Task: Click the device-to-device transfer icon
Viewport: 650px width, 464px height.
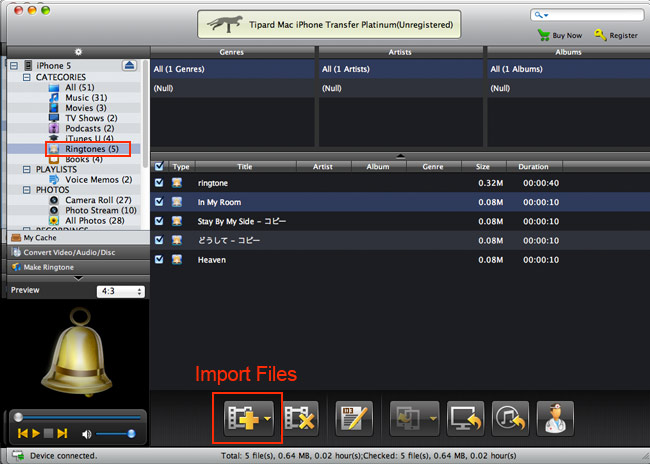Action: (x=408, y=418)
